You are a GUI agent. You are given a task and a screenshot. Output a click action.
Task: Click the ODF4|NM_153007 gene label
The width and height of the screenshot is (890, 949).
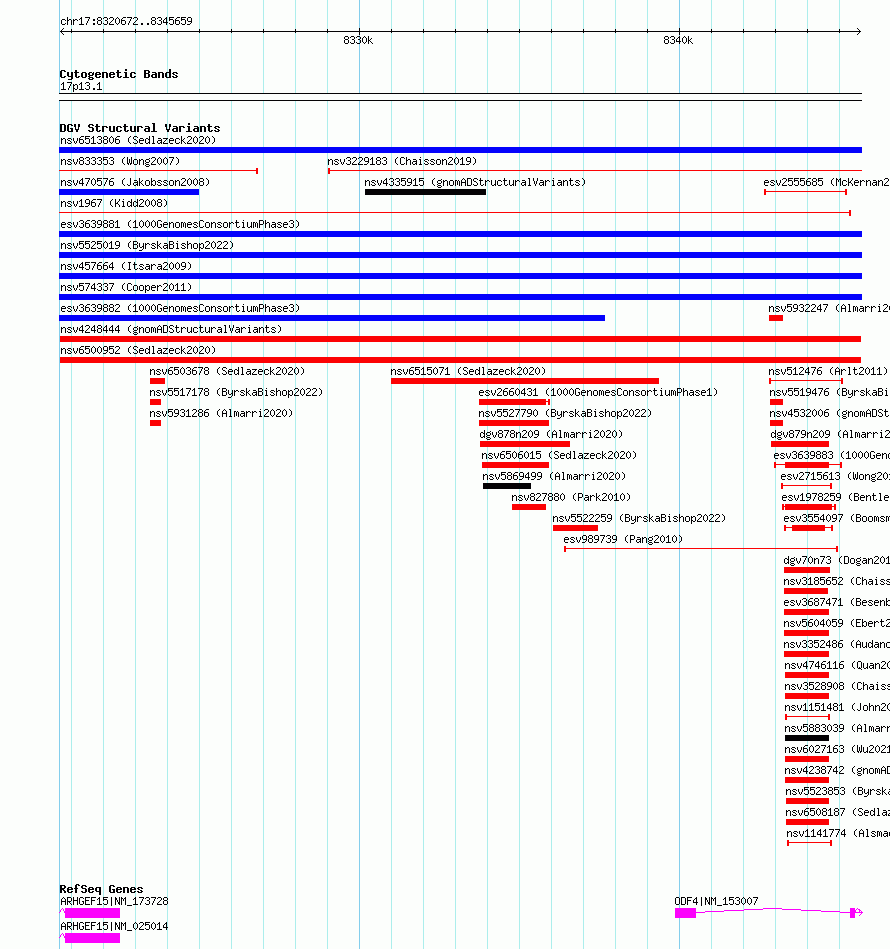[x=716, y=901]
